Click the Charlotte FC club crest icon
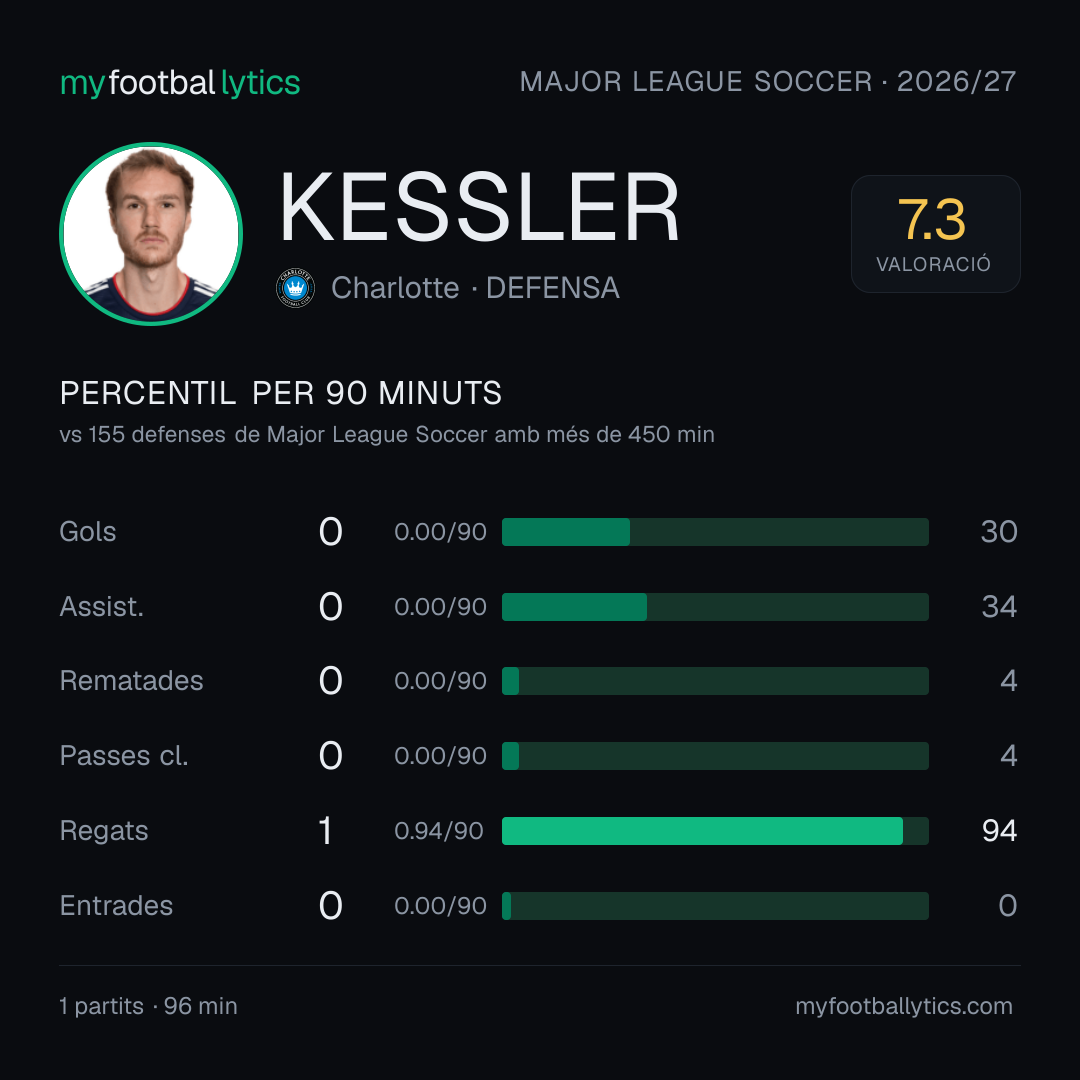Screen dimensions: 1080x1080 [295, 288]
